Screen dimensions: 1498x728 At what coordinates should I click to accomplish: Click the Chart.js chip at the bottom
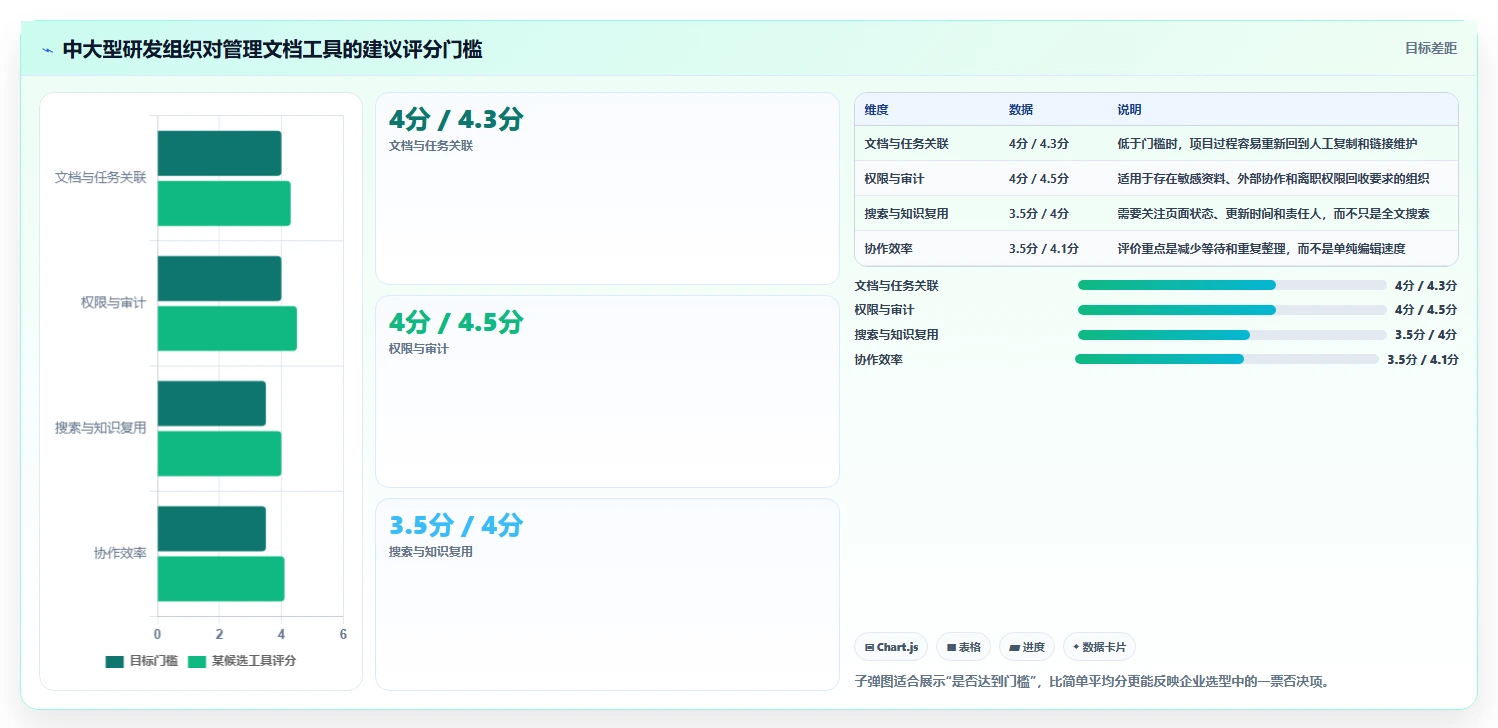pos(891,647)
